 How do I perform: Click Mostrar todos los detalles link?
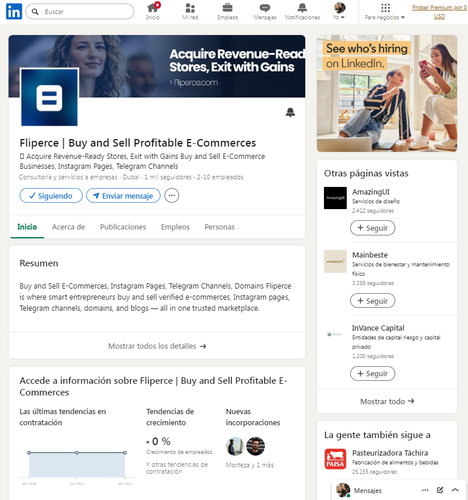tap(157, 346)
